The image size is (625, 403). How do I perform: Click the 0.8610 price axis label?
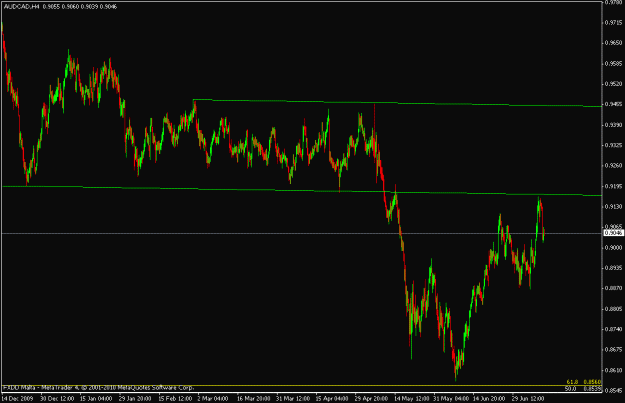coord(614,370)
